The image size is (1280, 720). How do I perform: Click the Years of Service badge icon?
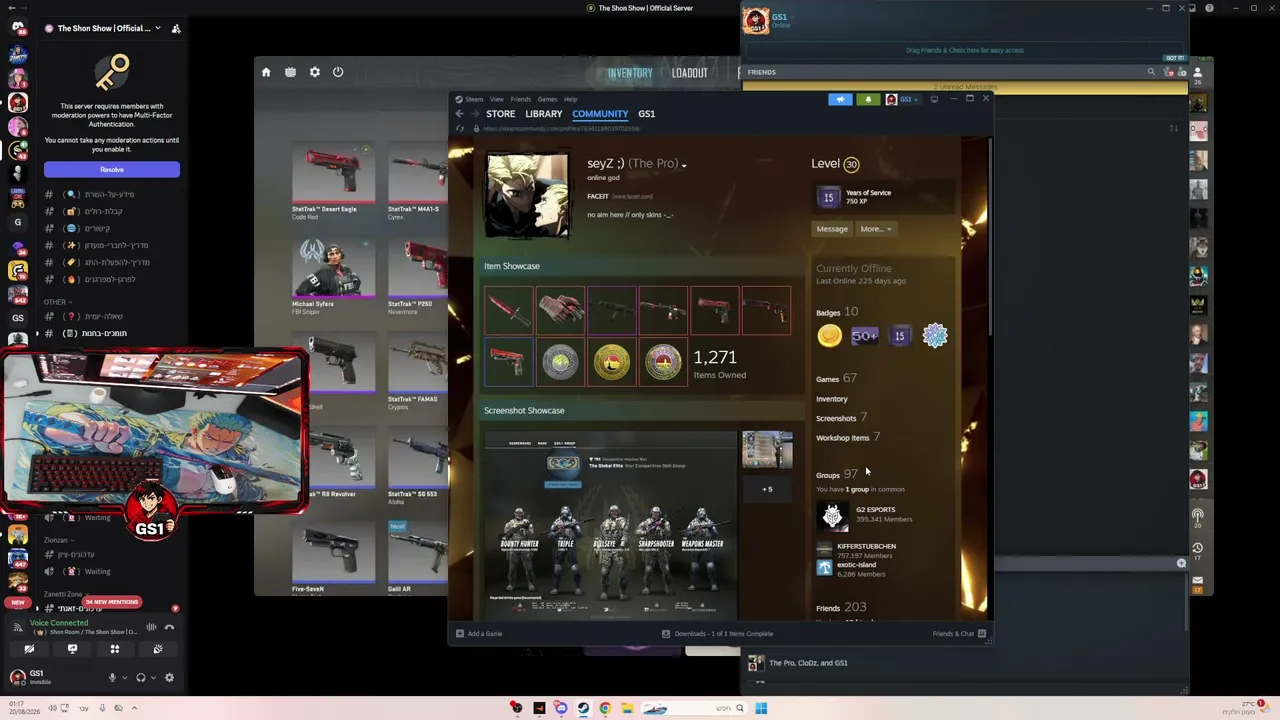click(x=829, y=197)
